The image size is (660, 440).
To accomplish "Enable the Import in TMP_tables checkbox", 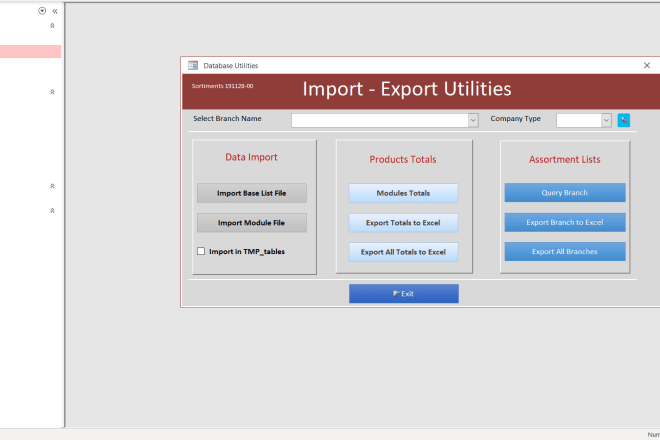I will click(201, 251).
